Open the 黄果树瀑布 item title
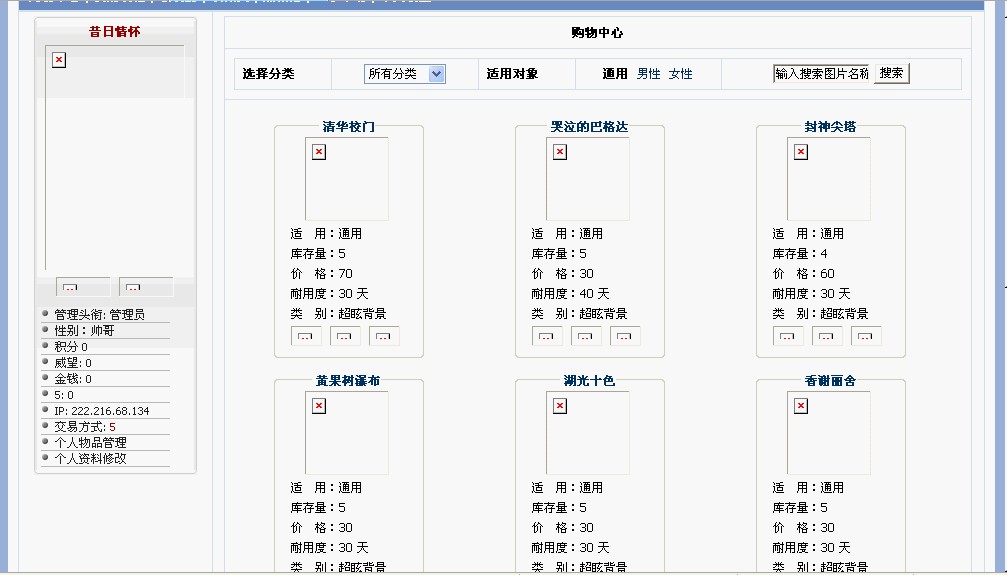This screenshot has height=575, width=1007. (x=348, y=380)
